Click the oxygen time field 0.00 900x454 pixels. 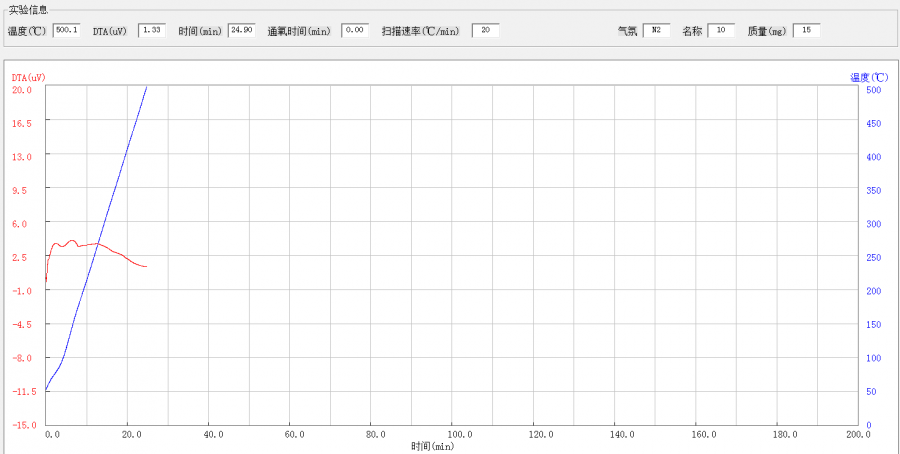(355, 30)
